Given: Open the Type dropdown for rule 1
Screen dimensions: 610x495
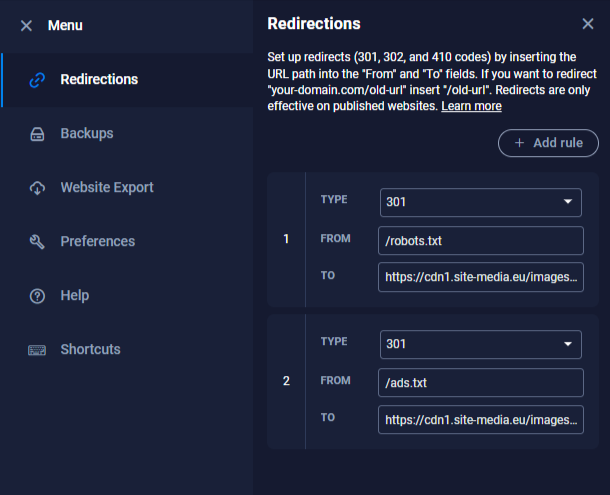Looking at the screenshot, I should tap(480, 201).
